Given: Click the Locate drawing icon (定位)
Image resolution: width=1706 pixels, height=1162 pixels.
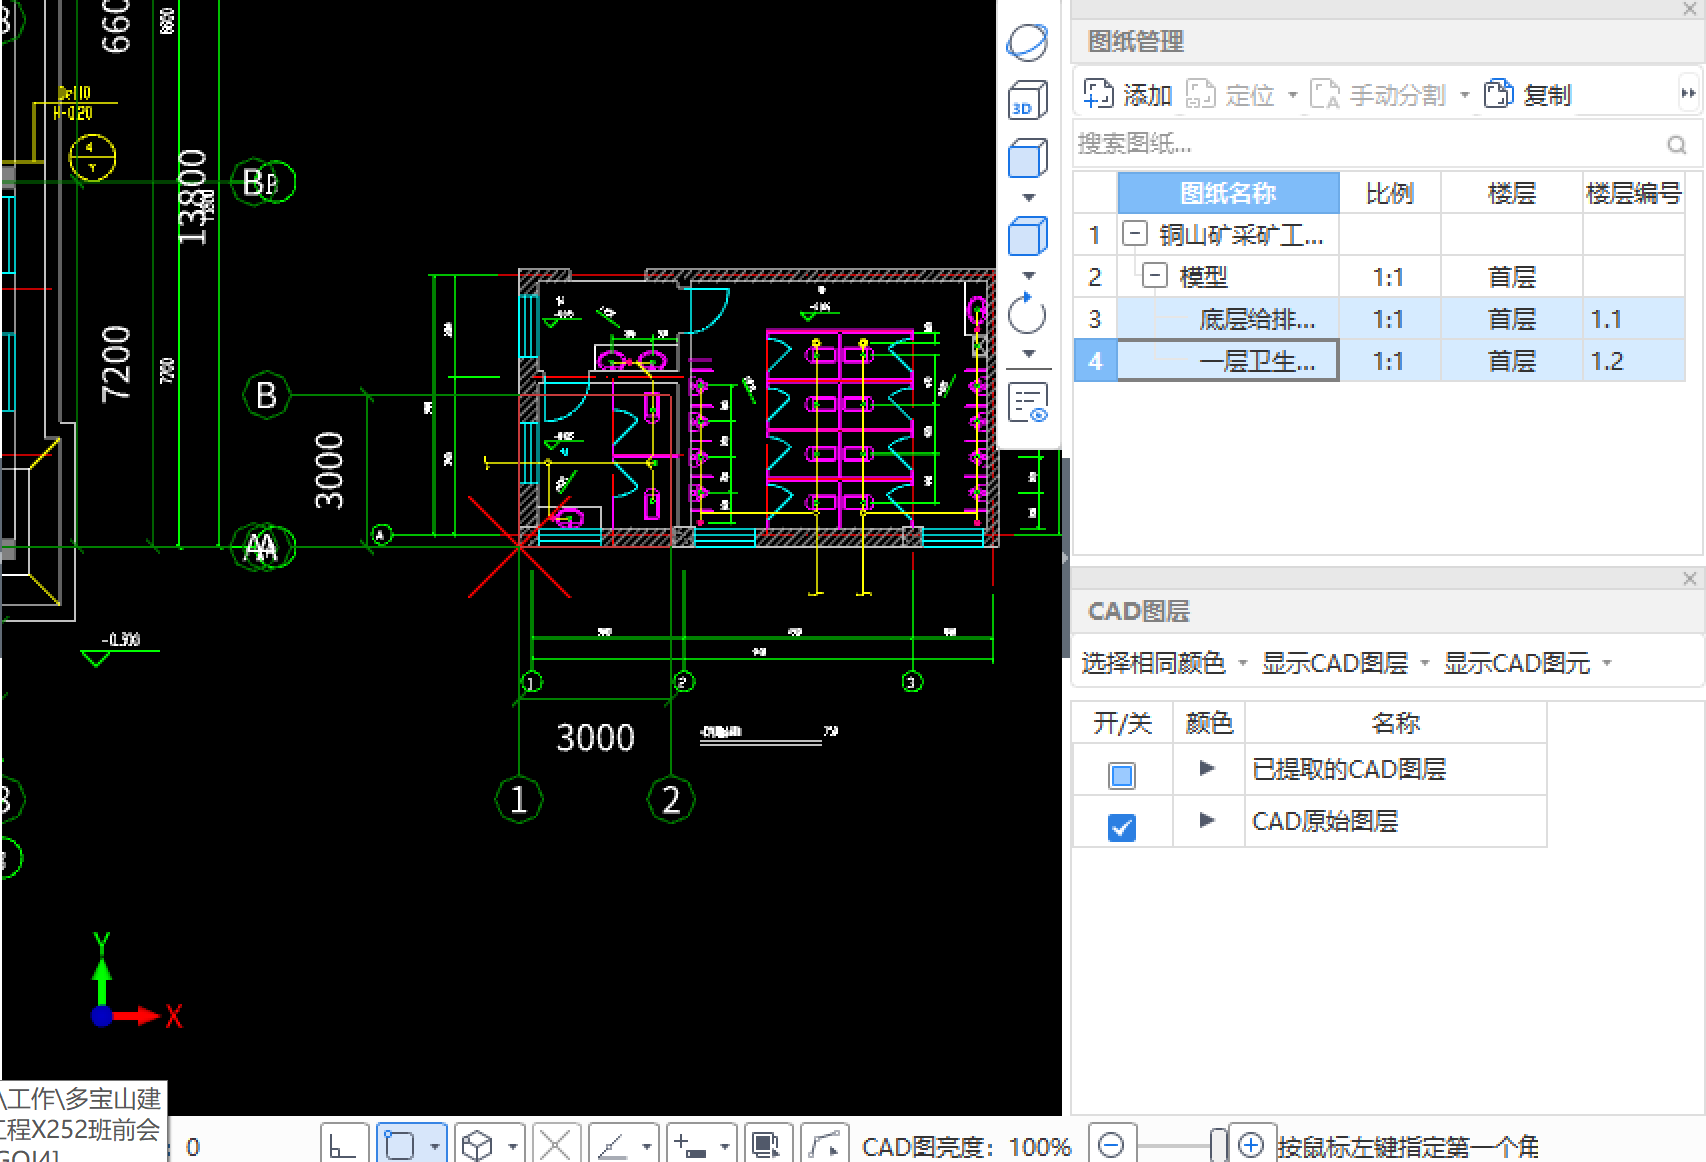Looking at the screenshot, I should pyautogui.click(x=1200, y=94).
